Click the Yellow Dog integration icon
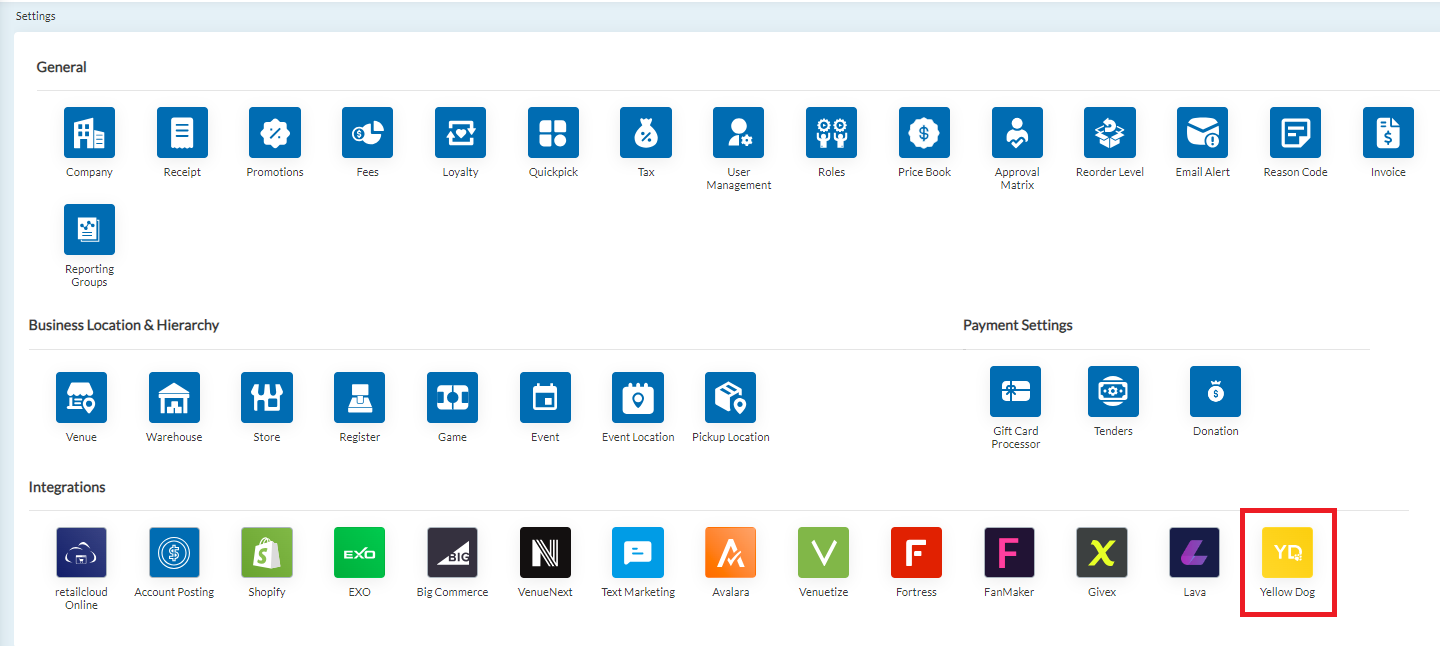The image size is (1440, 646). point(1287,552)
